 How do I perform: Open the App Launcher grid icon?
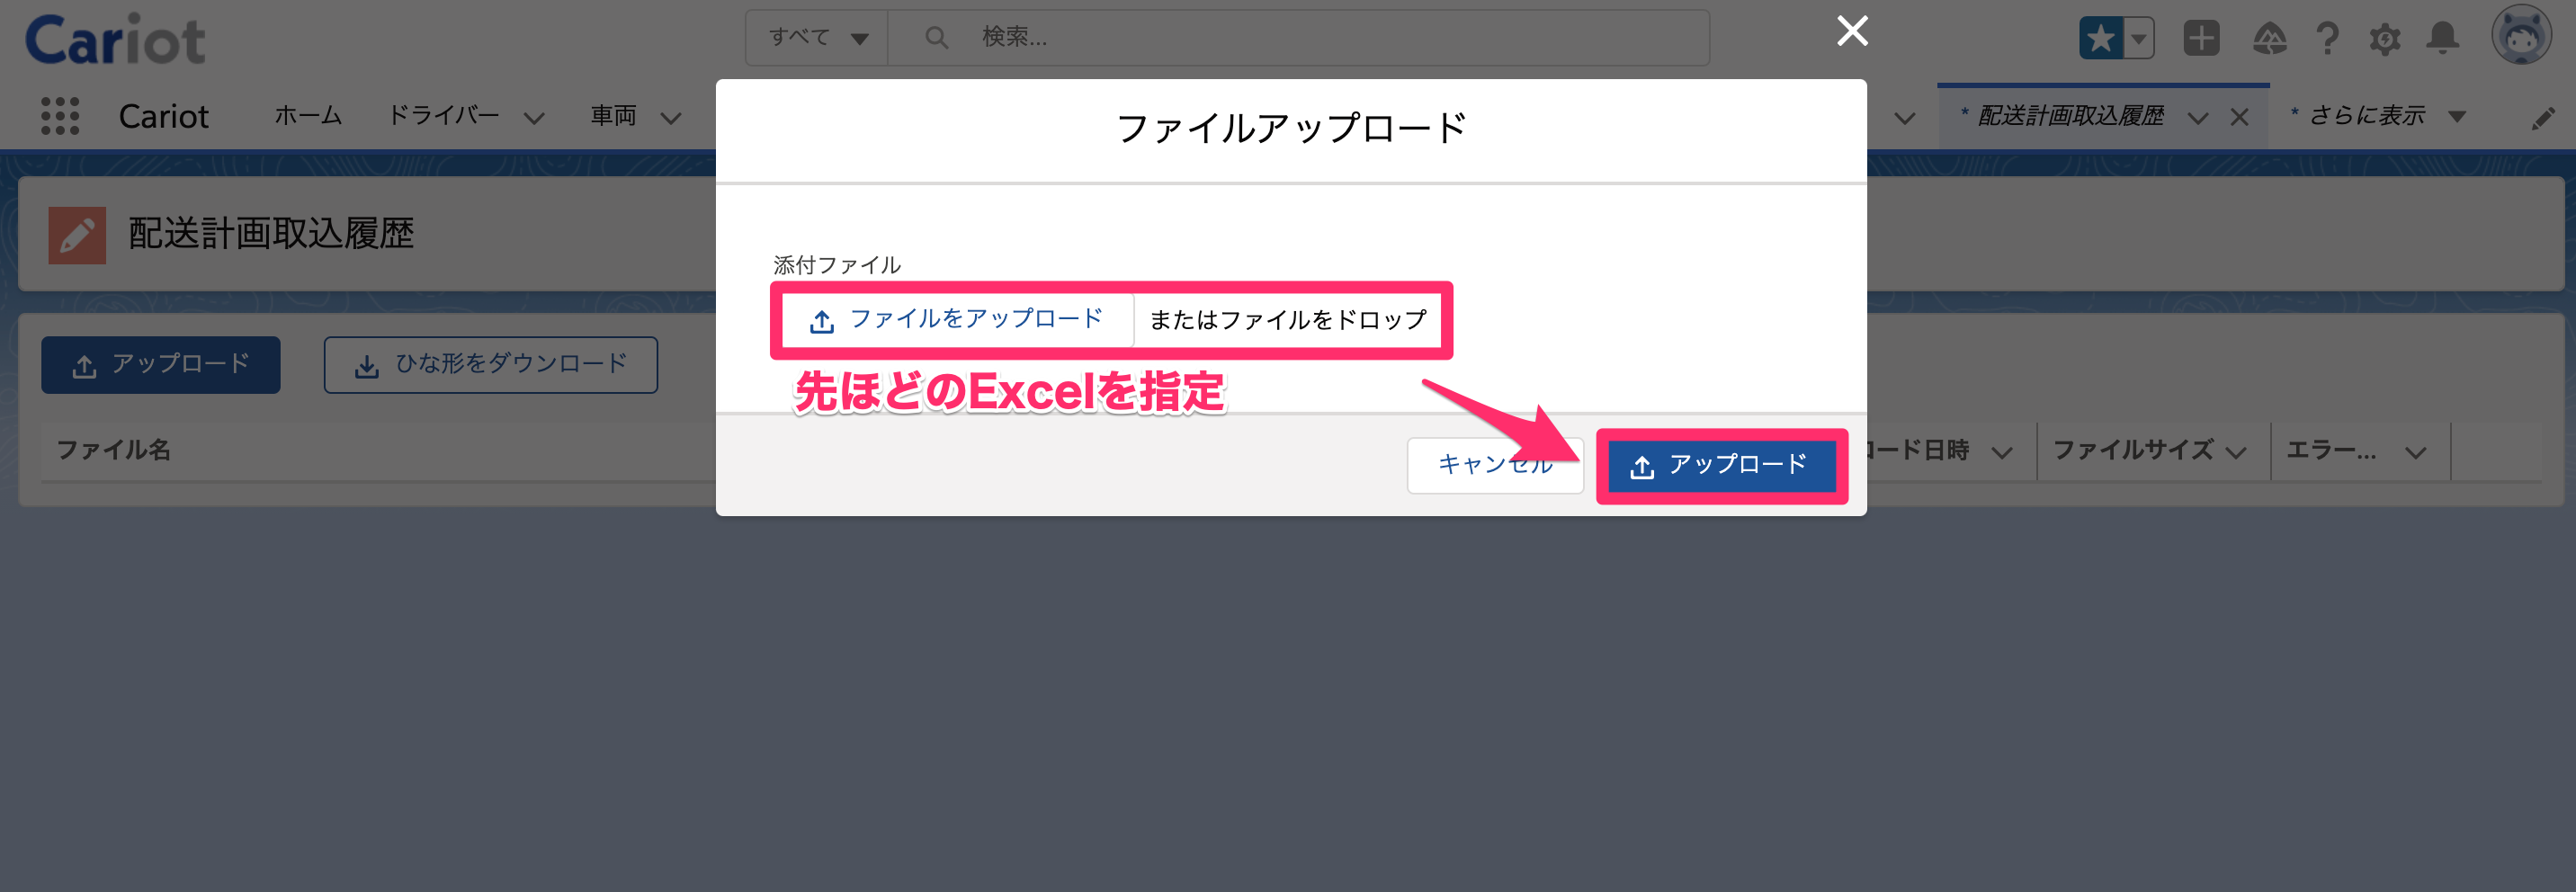[x=60, y=116]
